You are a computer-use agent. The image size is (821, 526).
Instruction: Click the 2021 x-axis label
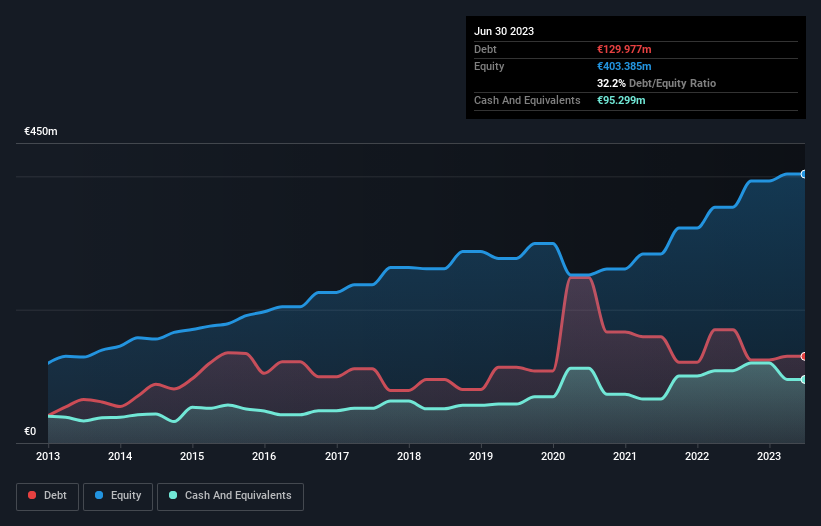(625, 456)
